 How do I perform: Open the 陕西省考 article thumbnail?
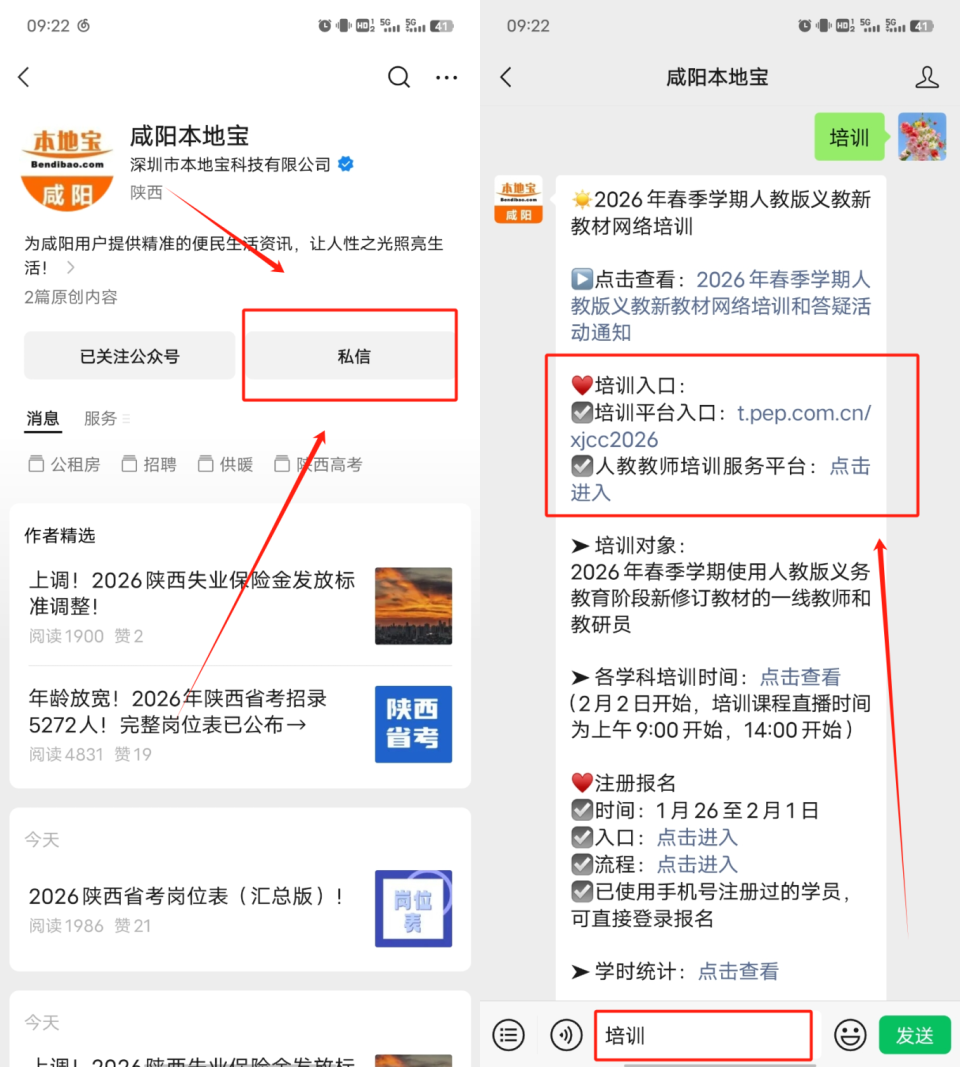click(413, 724)
